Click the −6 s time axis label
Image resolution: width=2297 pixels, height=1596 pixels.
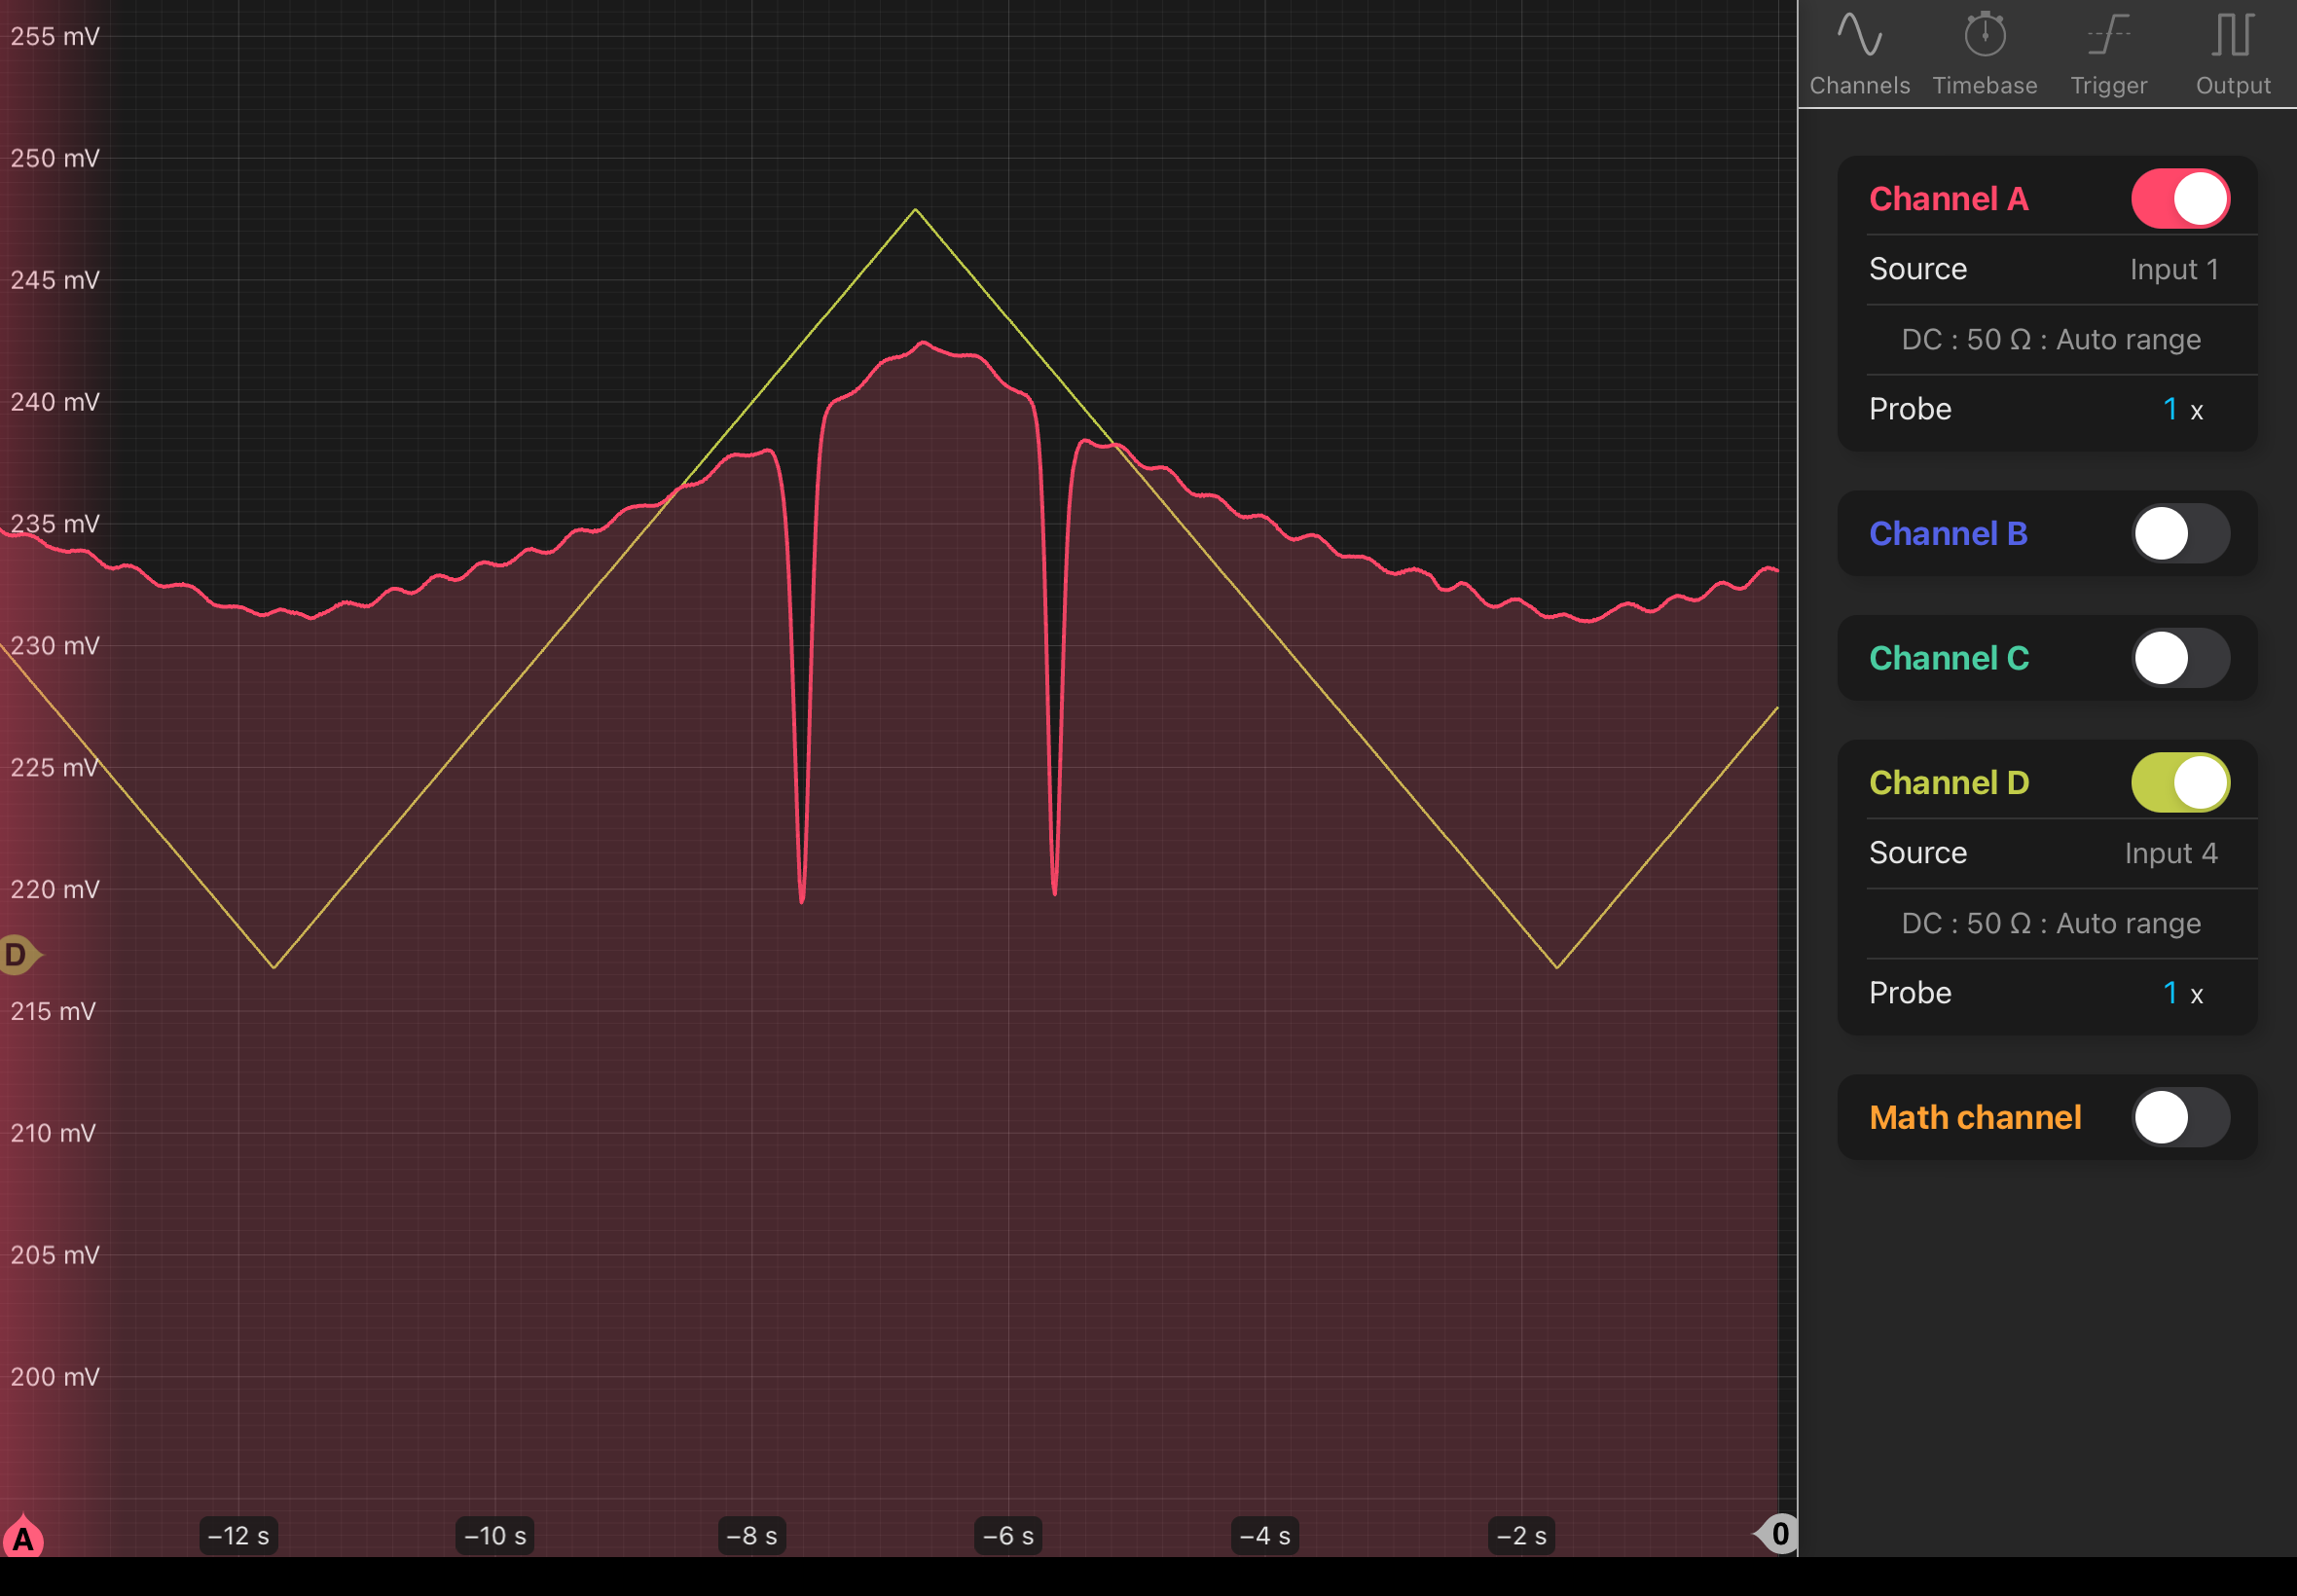point(1008,1536)
